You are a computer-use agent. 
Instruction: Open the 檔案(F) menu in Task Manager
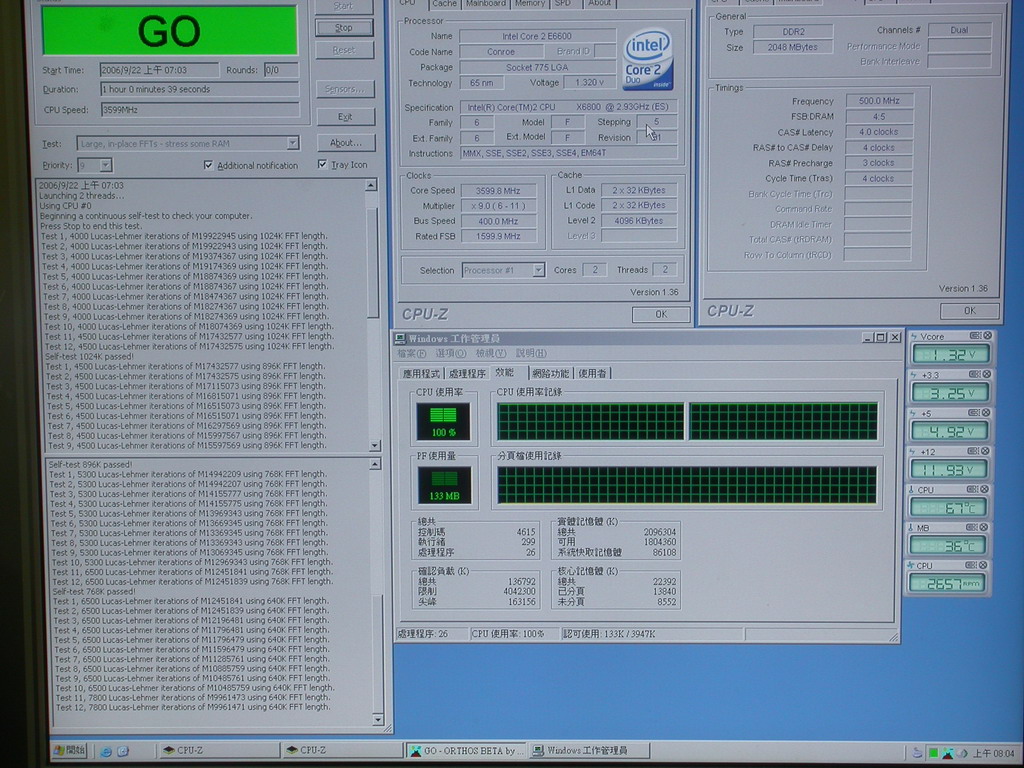click(x=411, y=353)
